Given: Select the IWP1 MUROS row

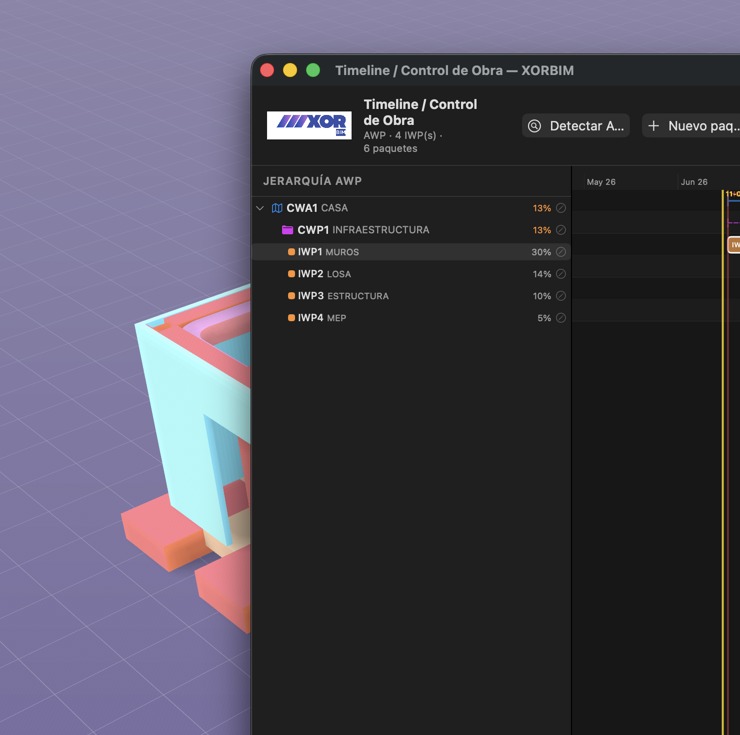Looking at the screenshot, I should 411,252.
